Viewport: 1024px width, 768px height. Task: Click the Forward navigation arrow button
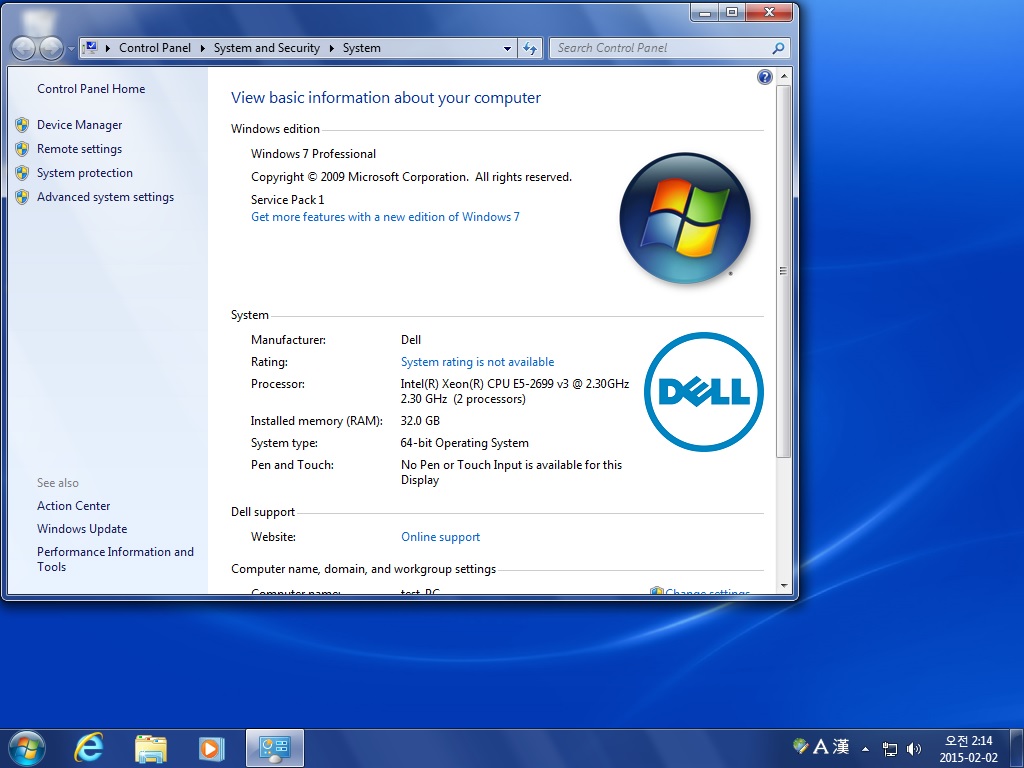click(x=51, y=48)
